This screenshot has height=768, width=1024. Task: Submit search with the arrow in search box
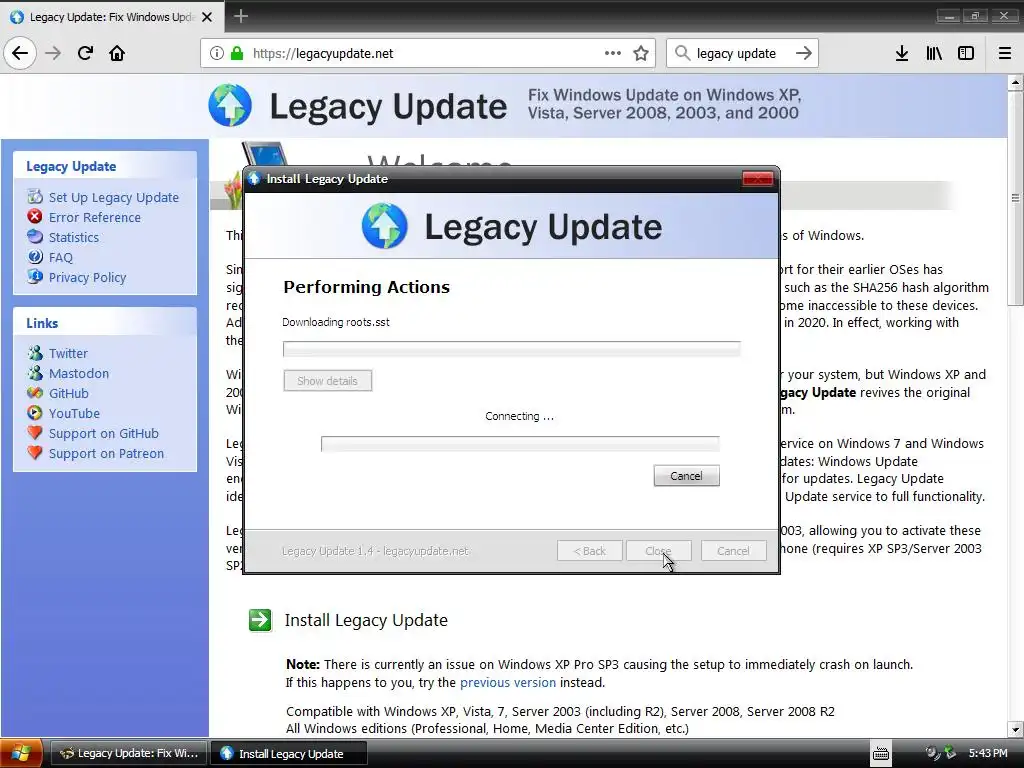804,53
